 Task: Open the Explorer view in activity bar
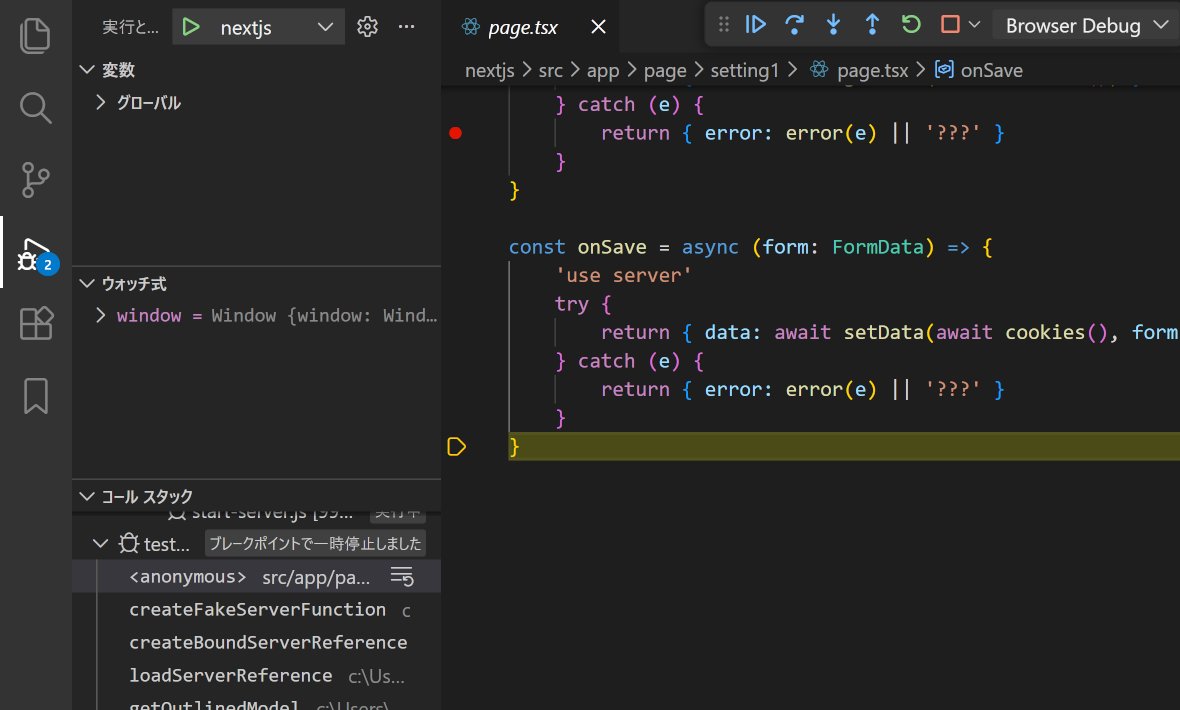(35, 36)
